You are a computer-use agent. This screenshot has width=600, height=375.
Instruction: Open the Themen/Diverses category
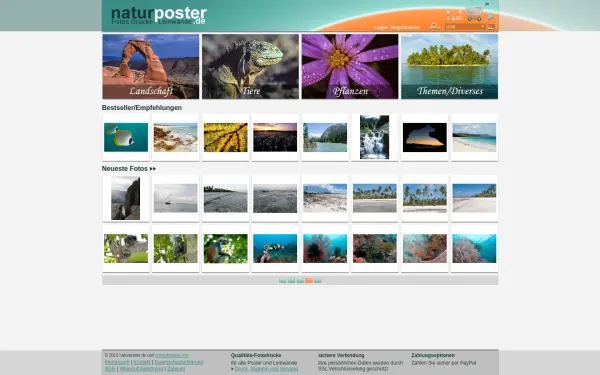pyautogui.click(x=450, y=67)
